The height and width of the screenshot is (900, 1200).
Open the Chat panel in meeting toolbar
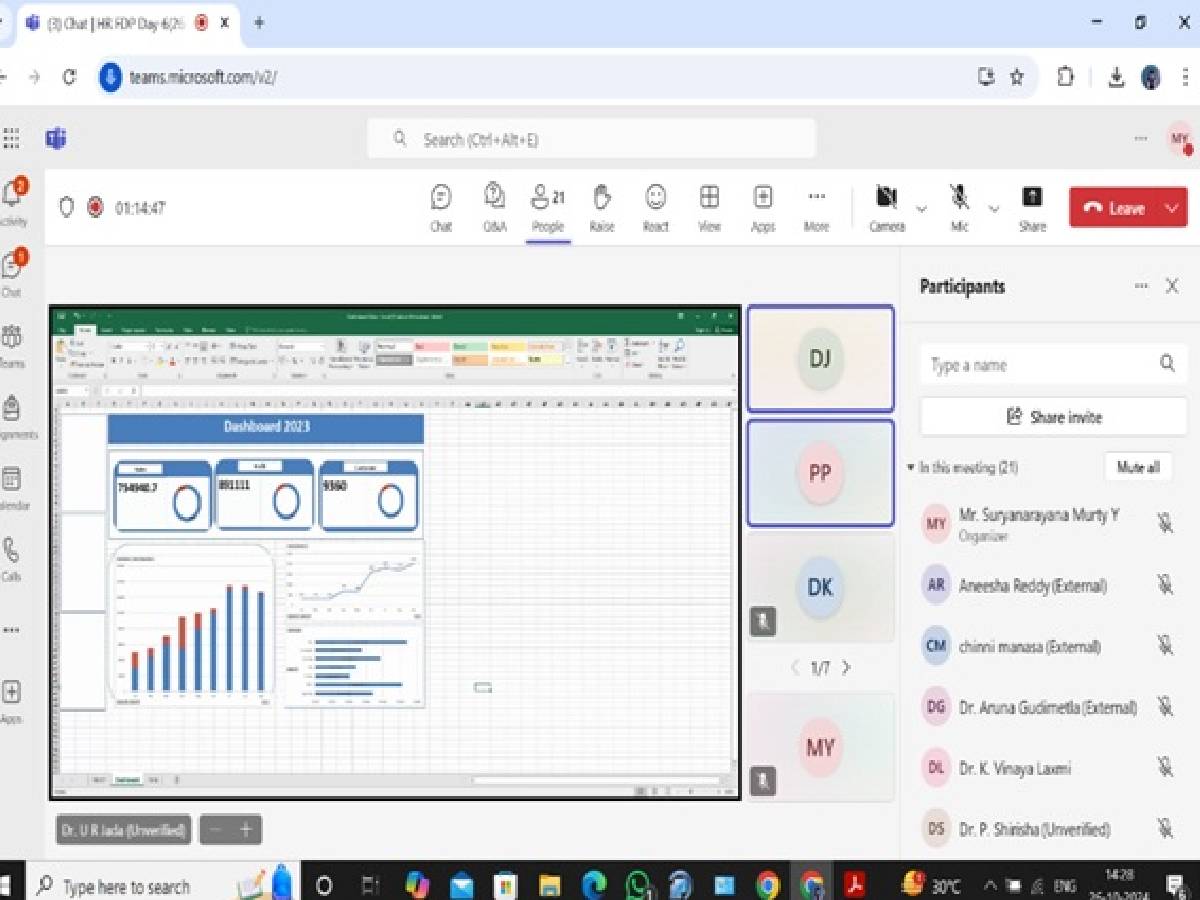[441, 207]
